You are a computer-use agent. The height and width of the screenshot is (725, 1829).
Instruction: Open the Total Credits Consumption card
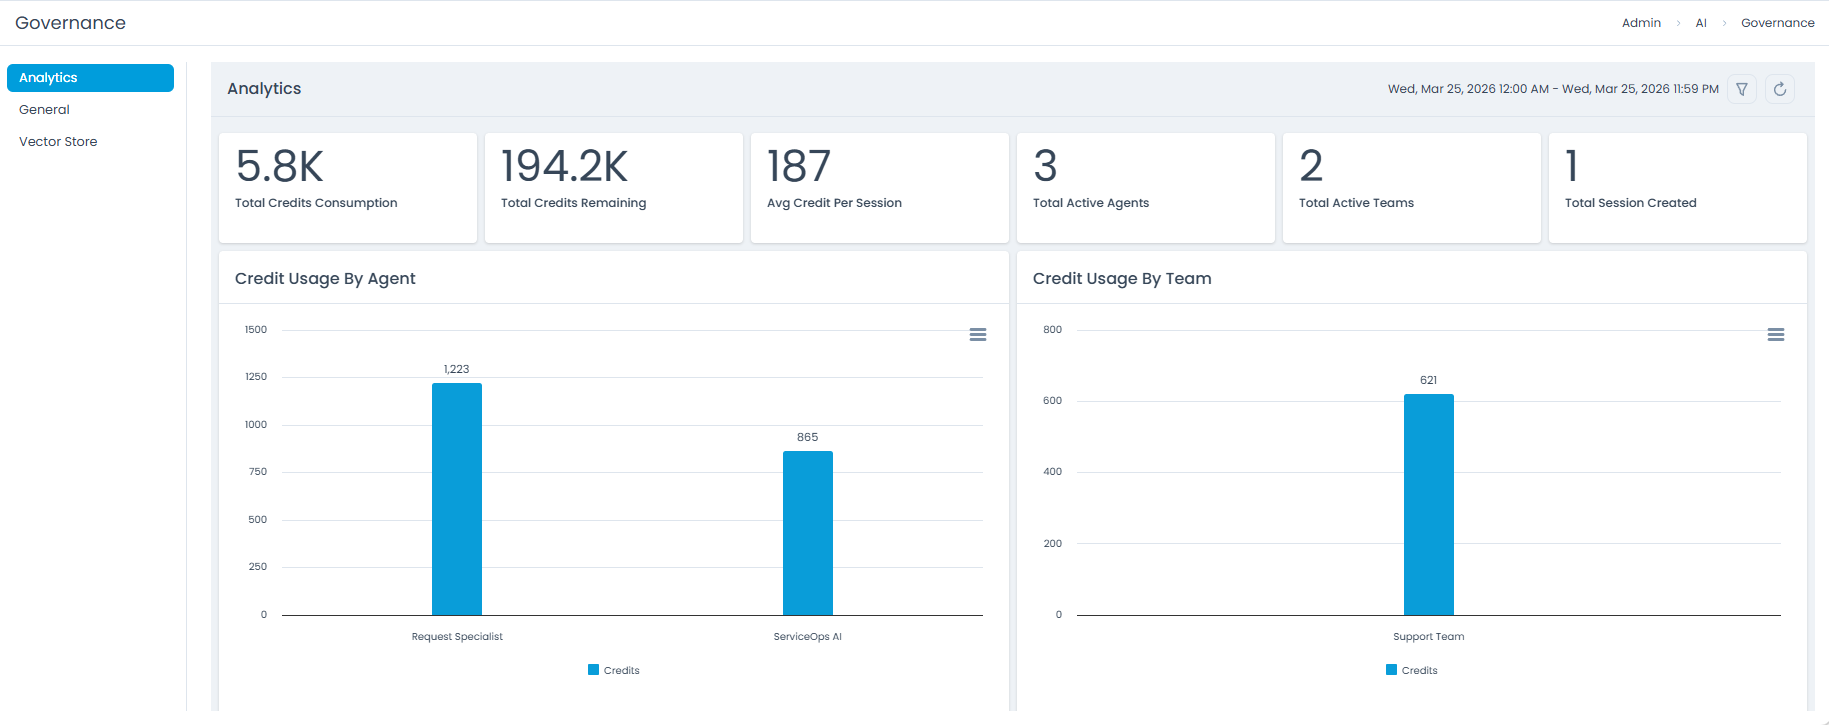pos(347,187)
